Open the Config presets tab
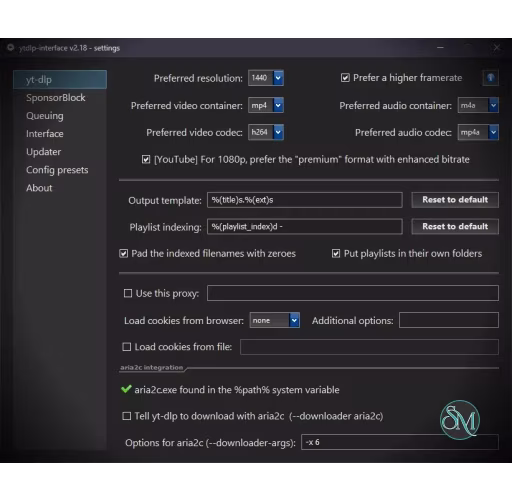Viewport: 512px width, 500px height. click(x=60, y=170)
